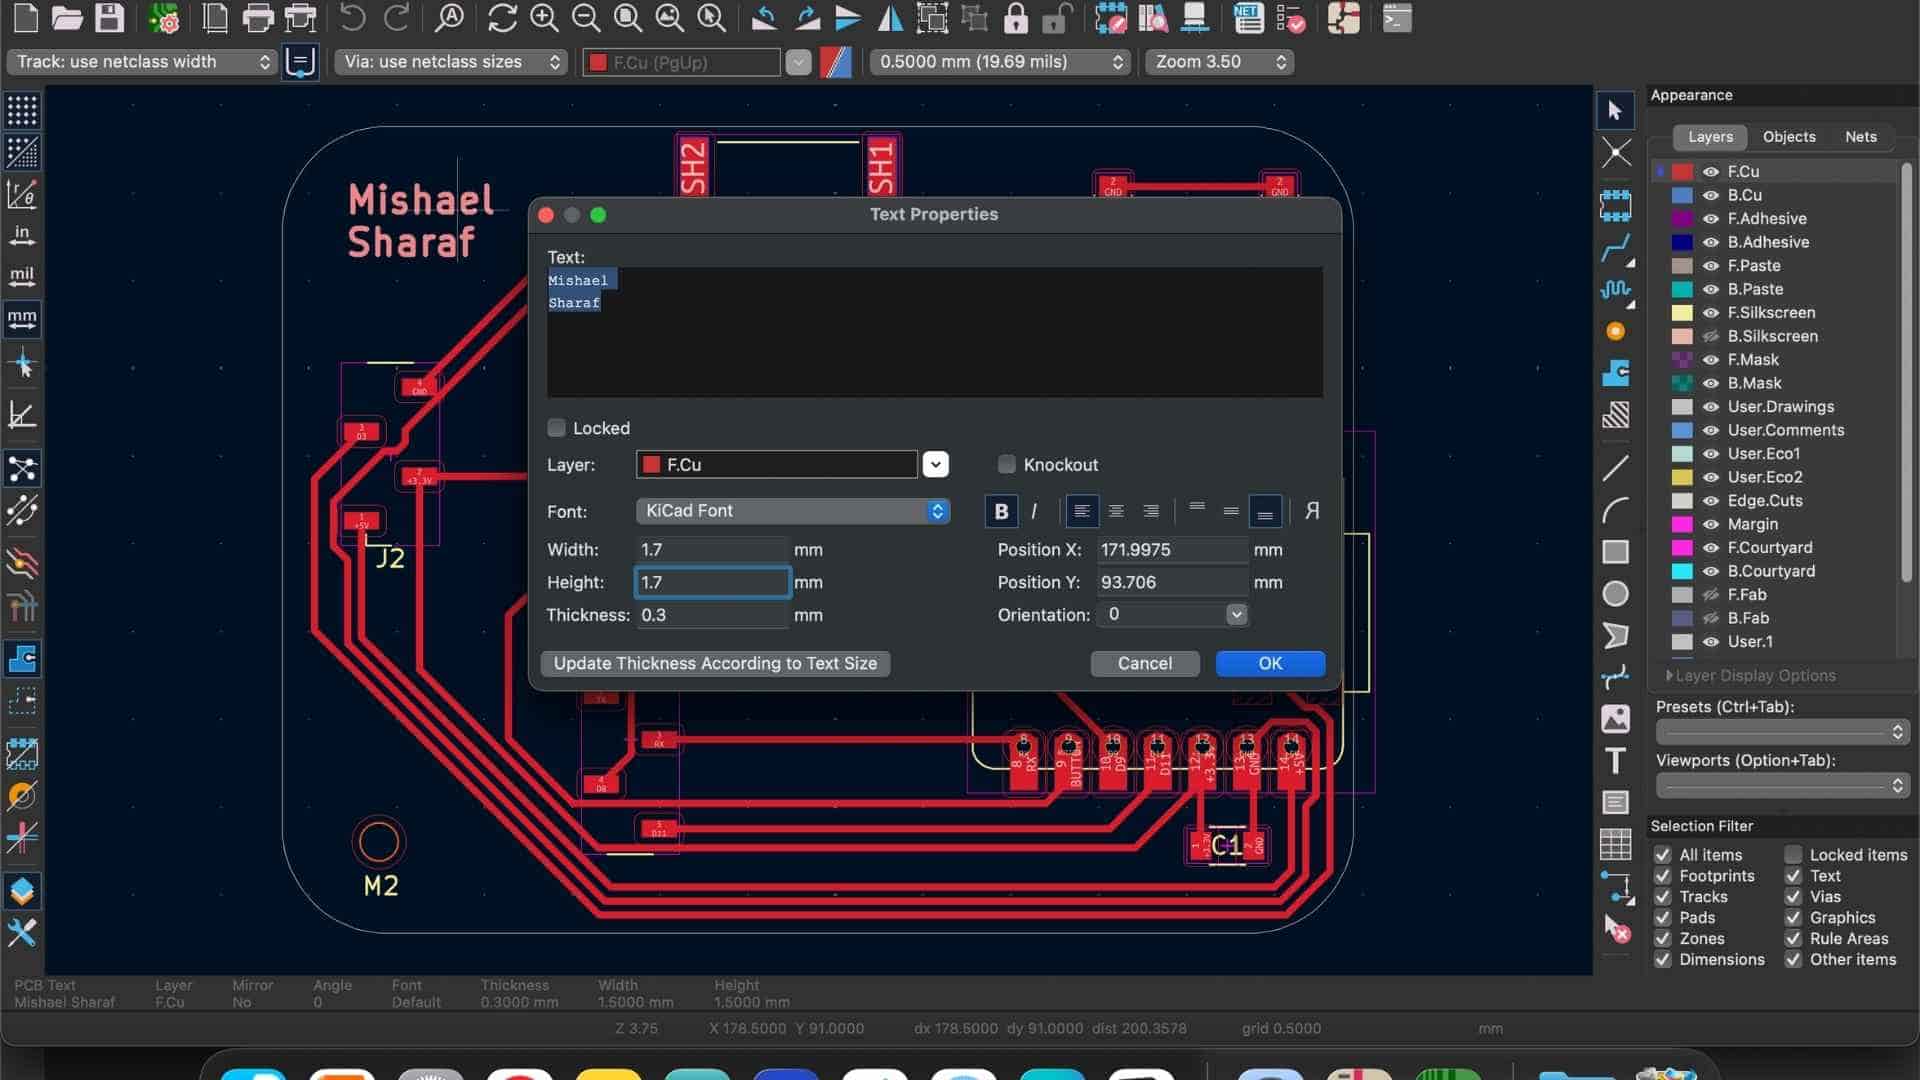Click the Zoom in magnifier icon
This screenshot has height=1080, width=1920.
coord(544,18)
